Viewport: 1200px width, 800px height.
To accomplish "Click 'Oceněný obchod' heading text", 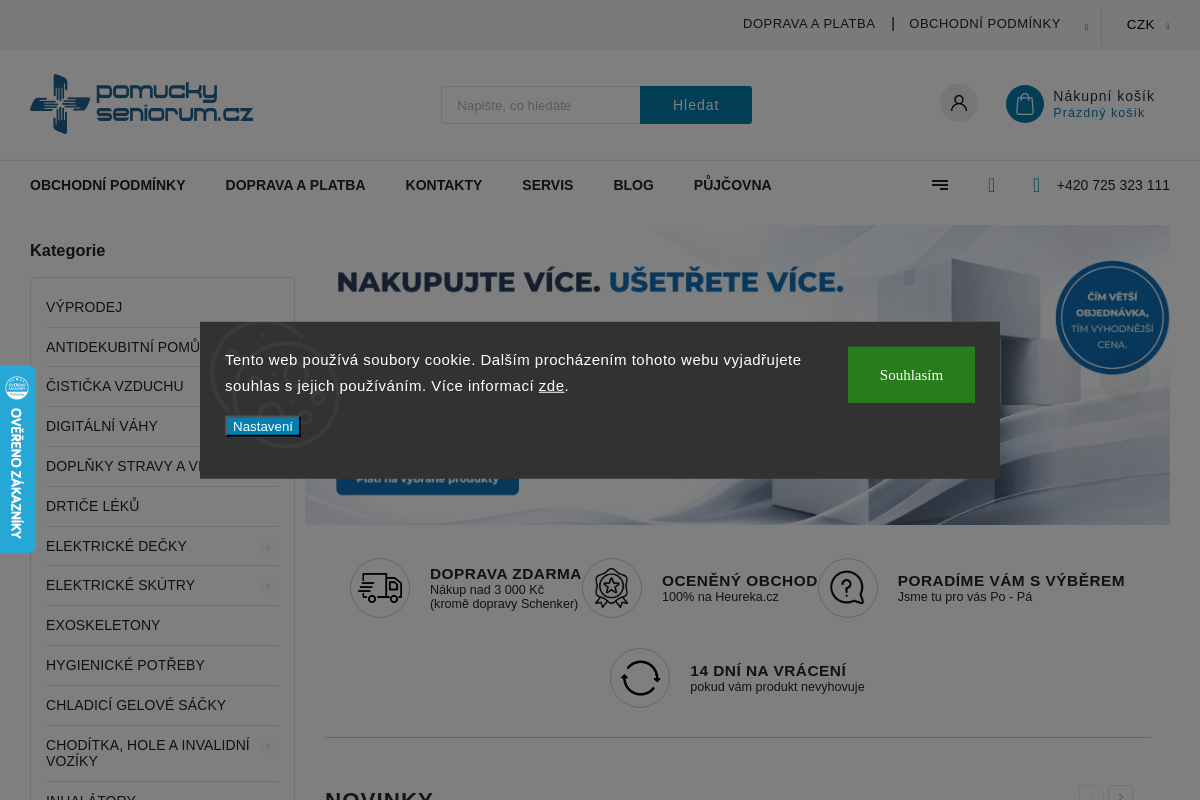I will coord(740,581).
